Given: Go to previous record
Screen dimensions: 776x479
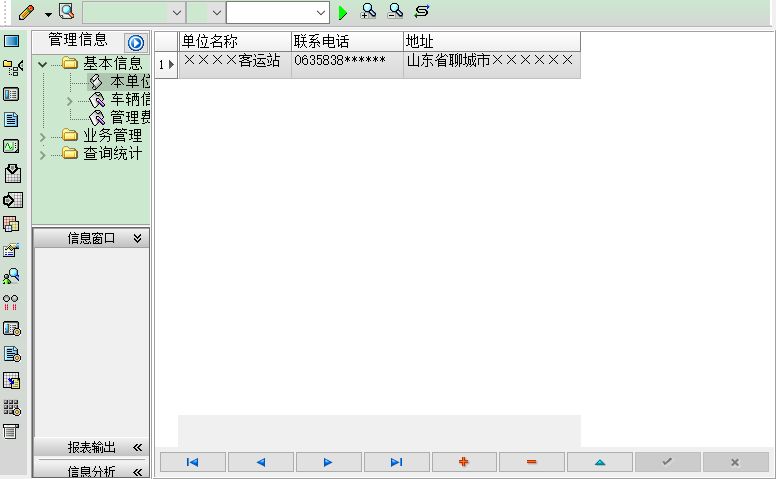Looking at the screenshot, I should (x=261, y=462).
